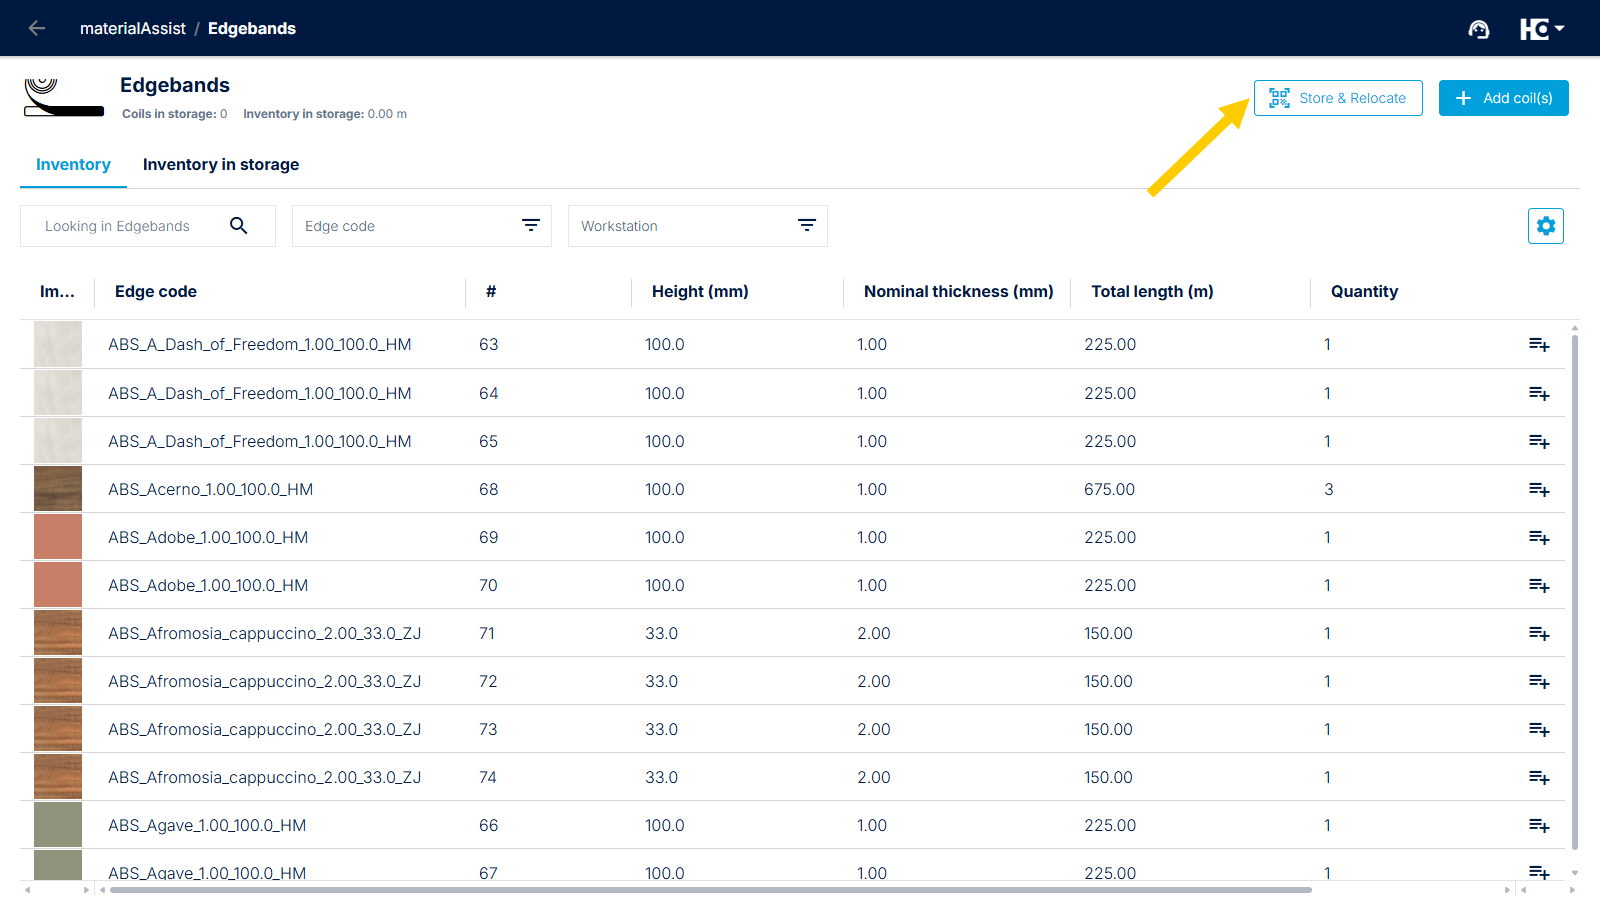Click Im... image column header
Viewport: 1600px width, 900px height.
coord(57,292)
